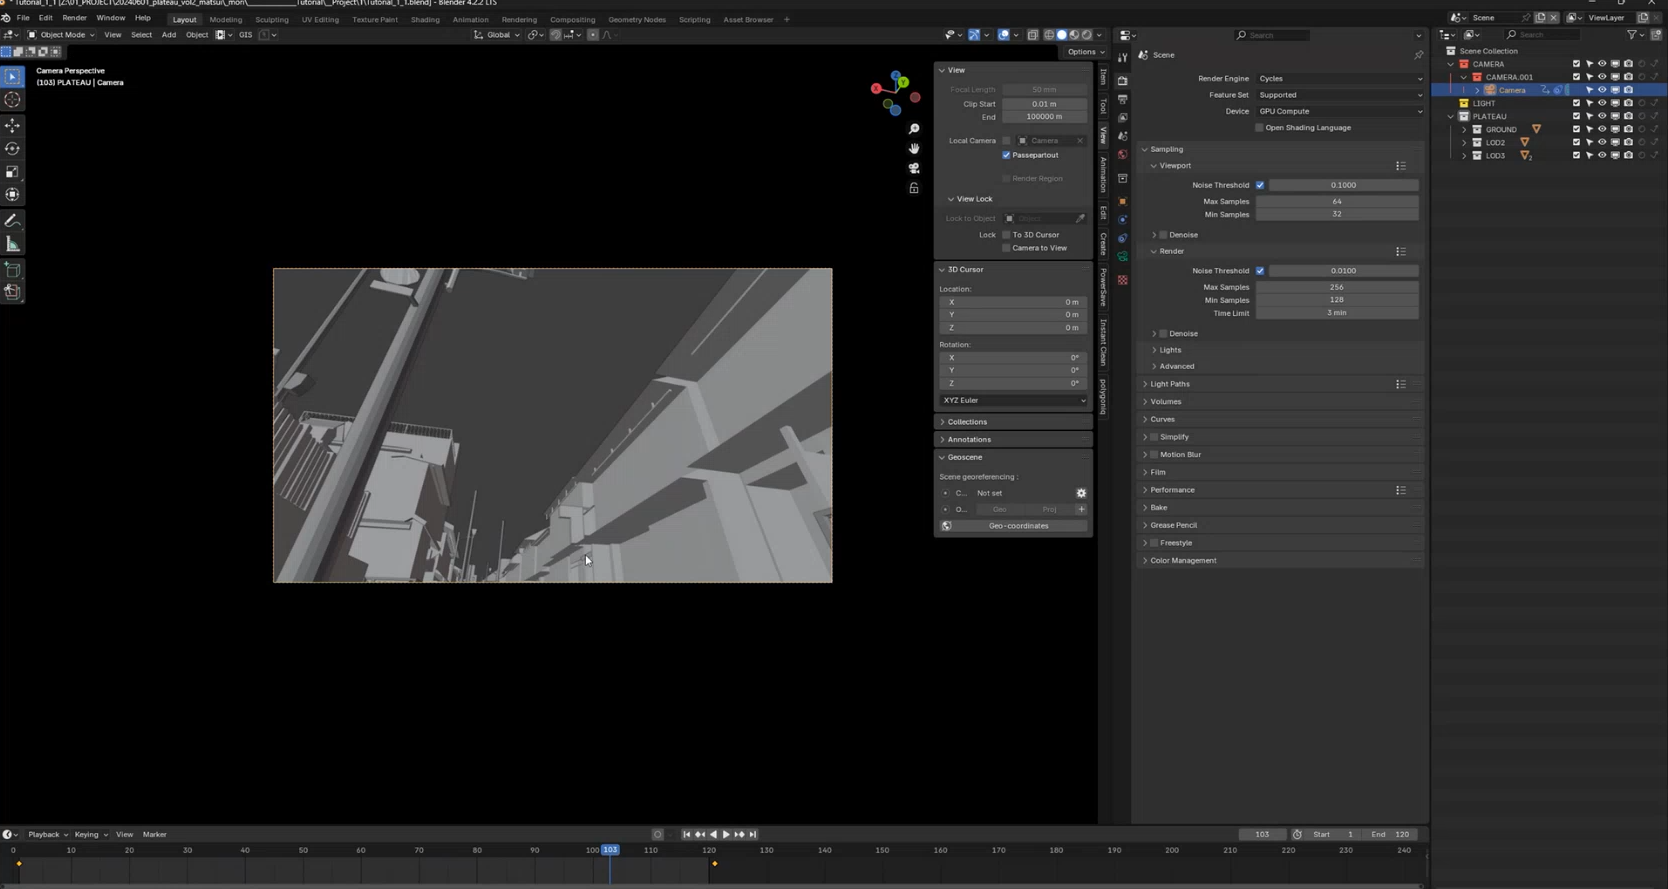Click the Geo-coordinates button
The image size is (1668, 889).
(1018, 526)
